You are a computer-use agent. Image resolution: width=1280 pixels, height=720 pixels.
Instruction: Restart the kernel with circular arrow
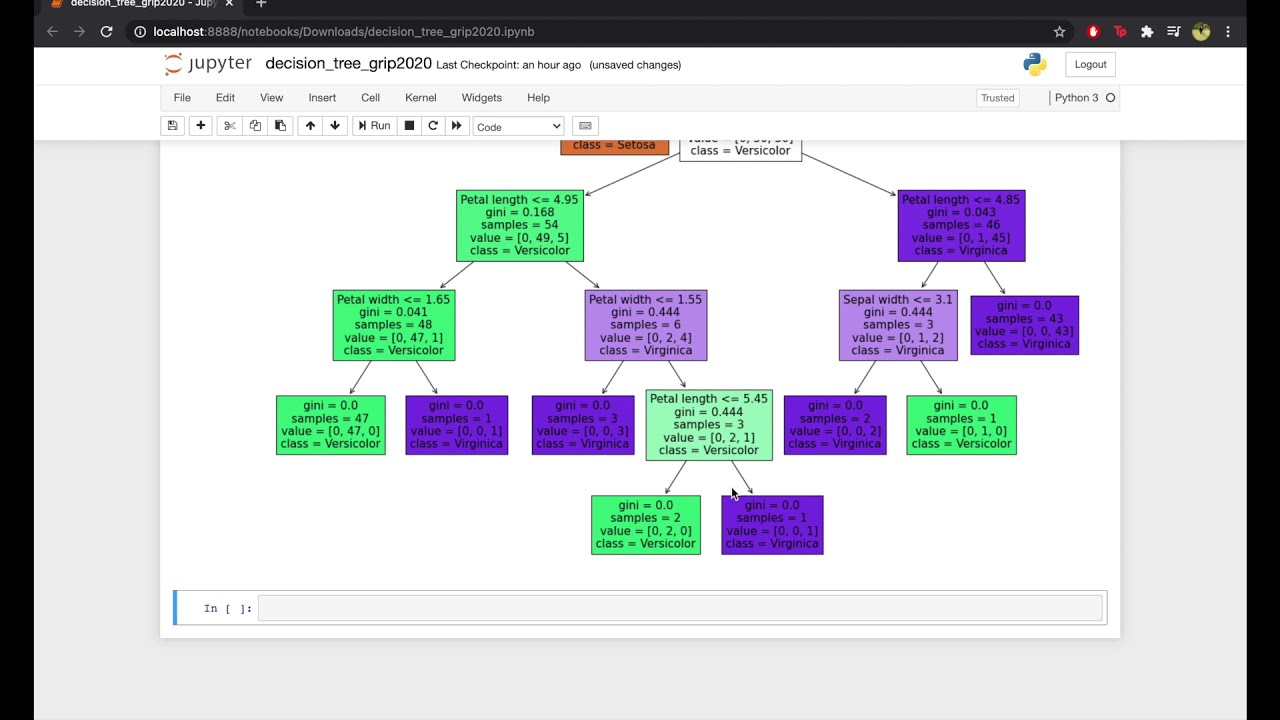433,126
